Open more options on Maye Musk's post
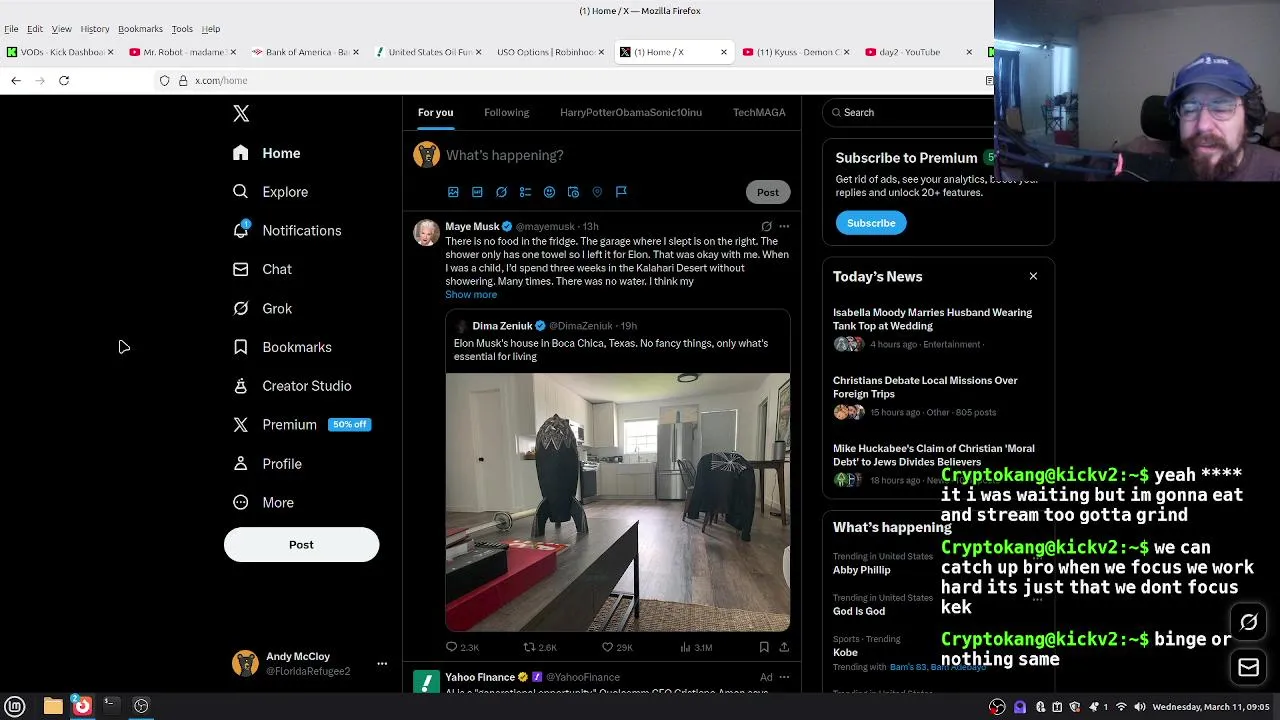The width and height of the screenshot is (1280, 720). click(x=784, y=227)
